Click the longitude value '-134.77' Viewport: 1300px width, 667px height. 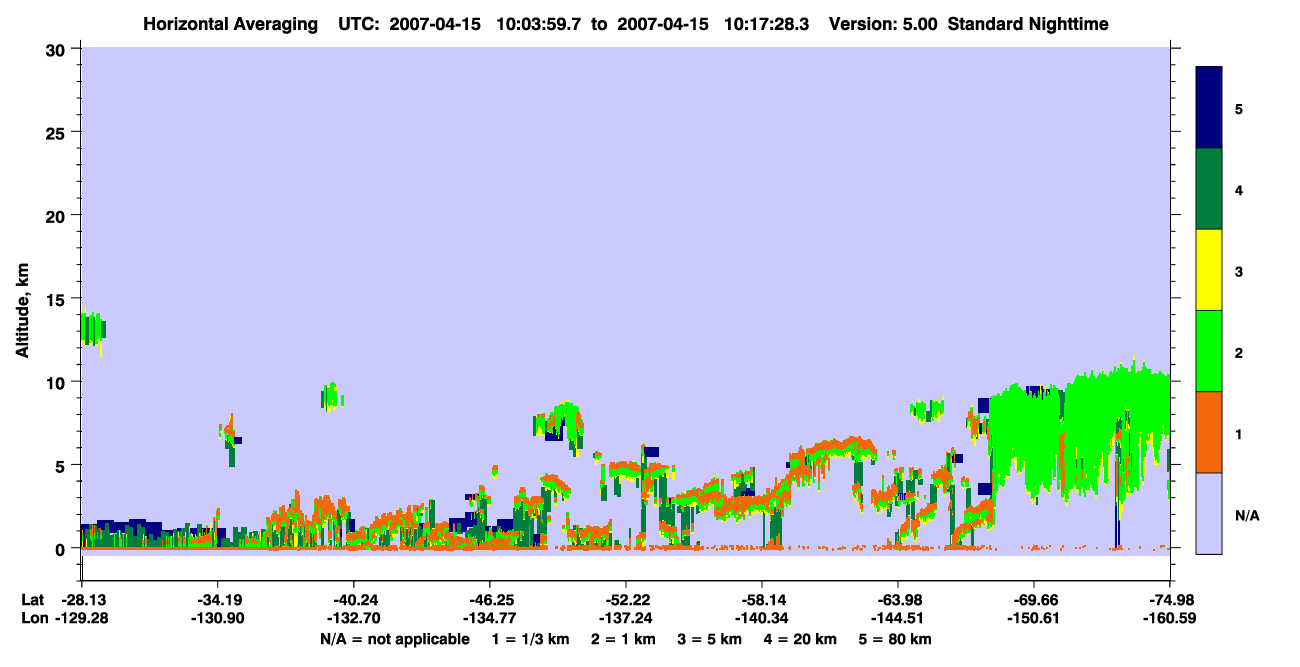click(489, 619)
